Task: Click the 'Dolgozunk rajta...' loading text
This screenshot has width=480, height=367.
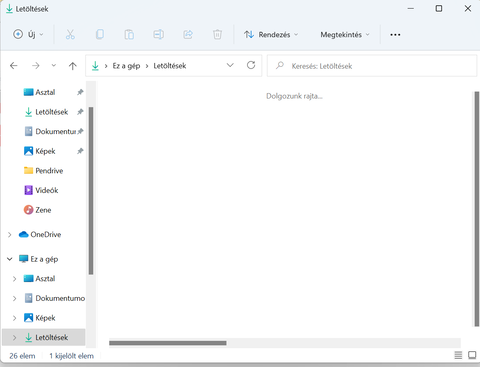Action: 294,96
